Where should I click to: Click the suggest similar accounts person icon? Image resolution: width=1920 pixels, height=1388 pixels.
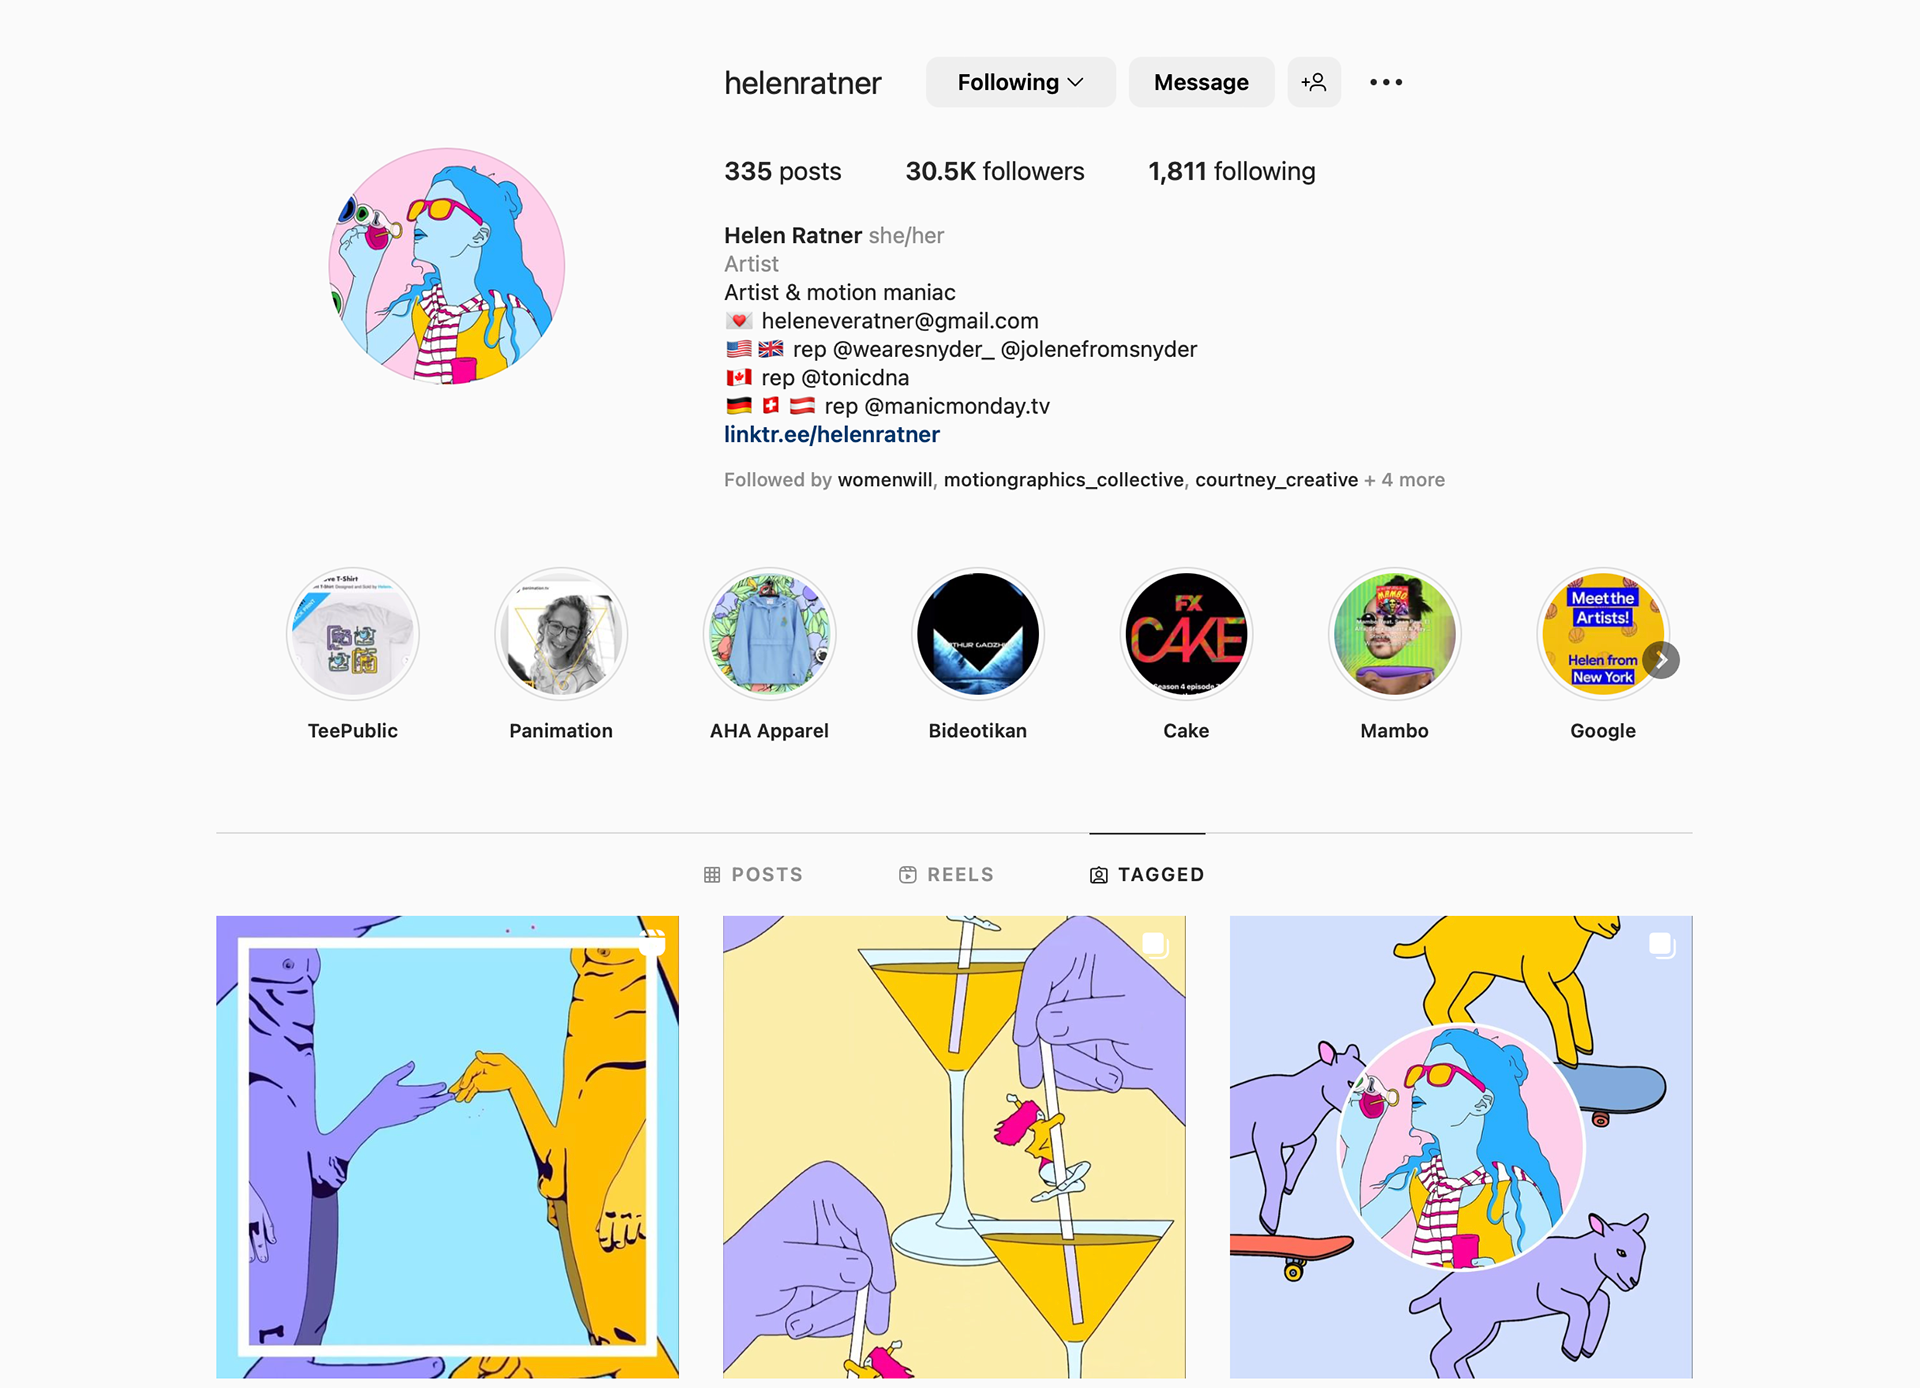pyautogui.click(x=1314, y=82)
